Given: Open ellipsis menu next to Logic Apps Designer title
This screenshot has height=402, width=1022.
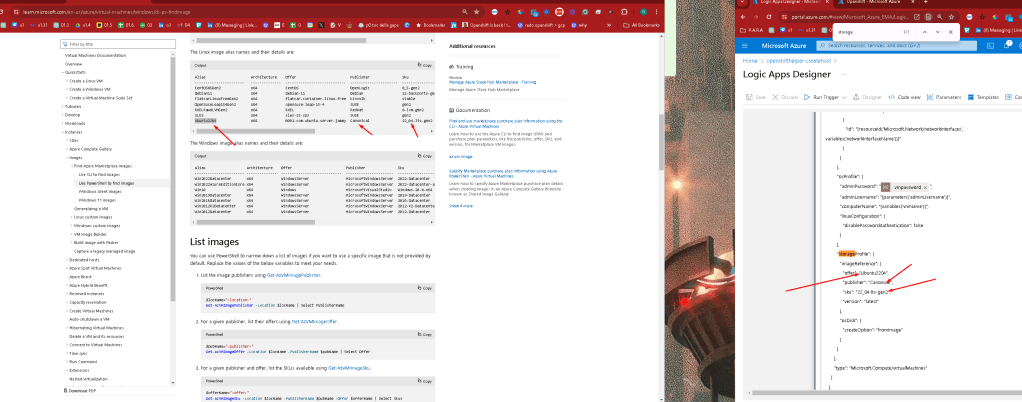Looking at the screenshot, I should 844,74.
